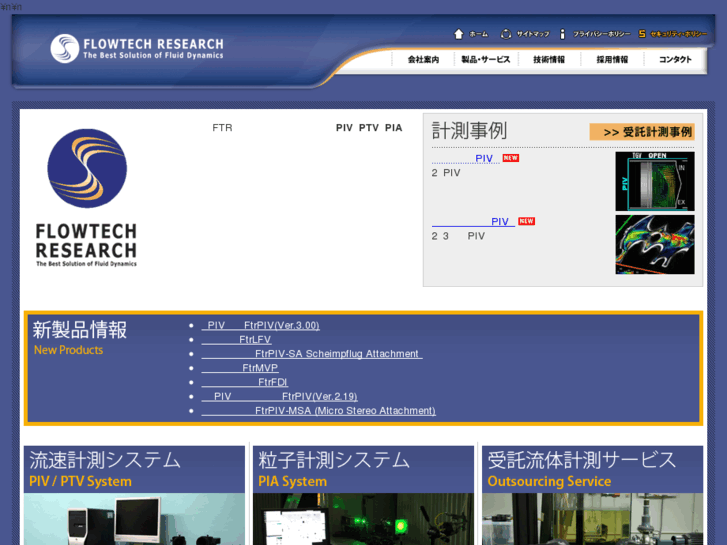
Task: Open the セキュリティポリシー link
Action: [x=678, y=34]
